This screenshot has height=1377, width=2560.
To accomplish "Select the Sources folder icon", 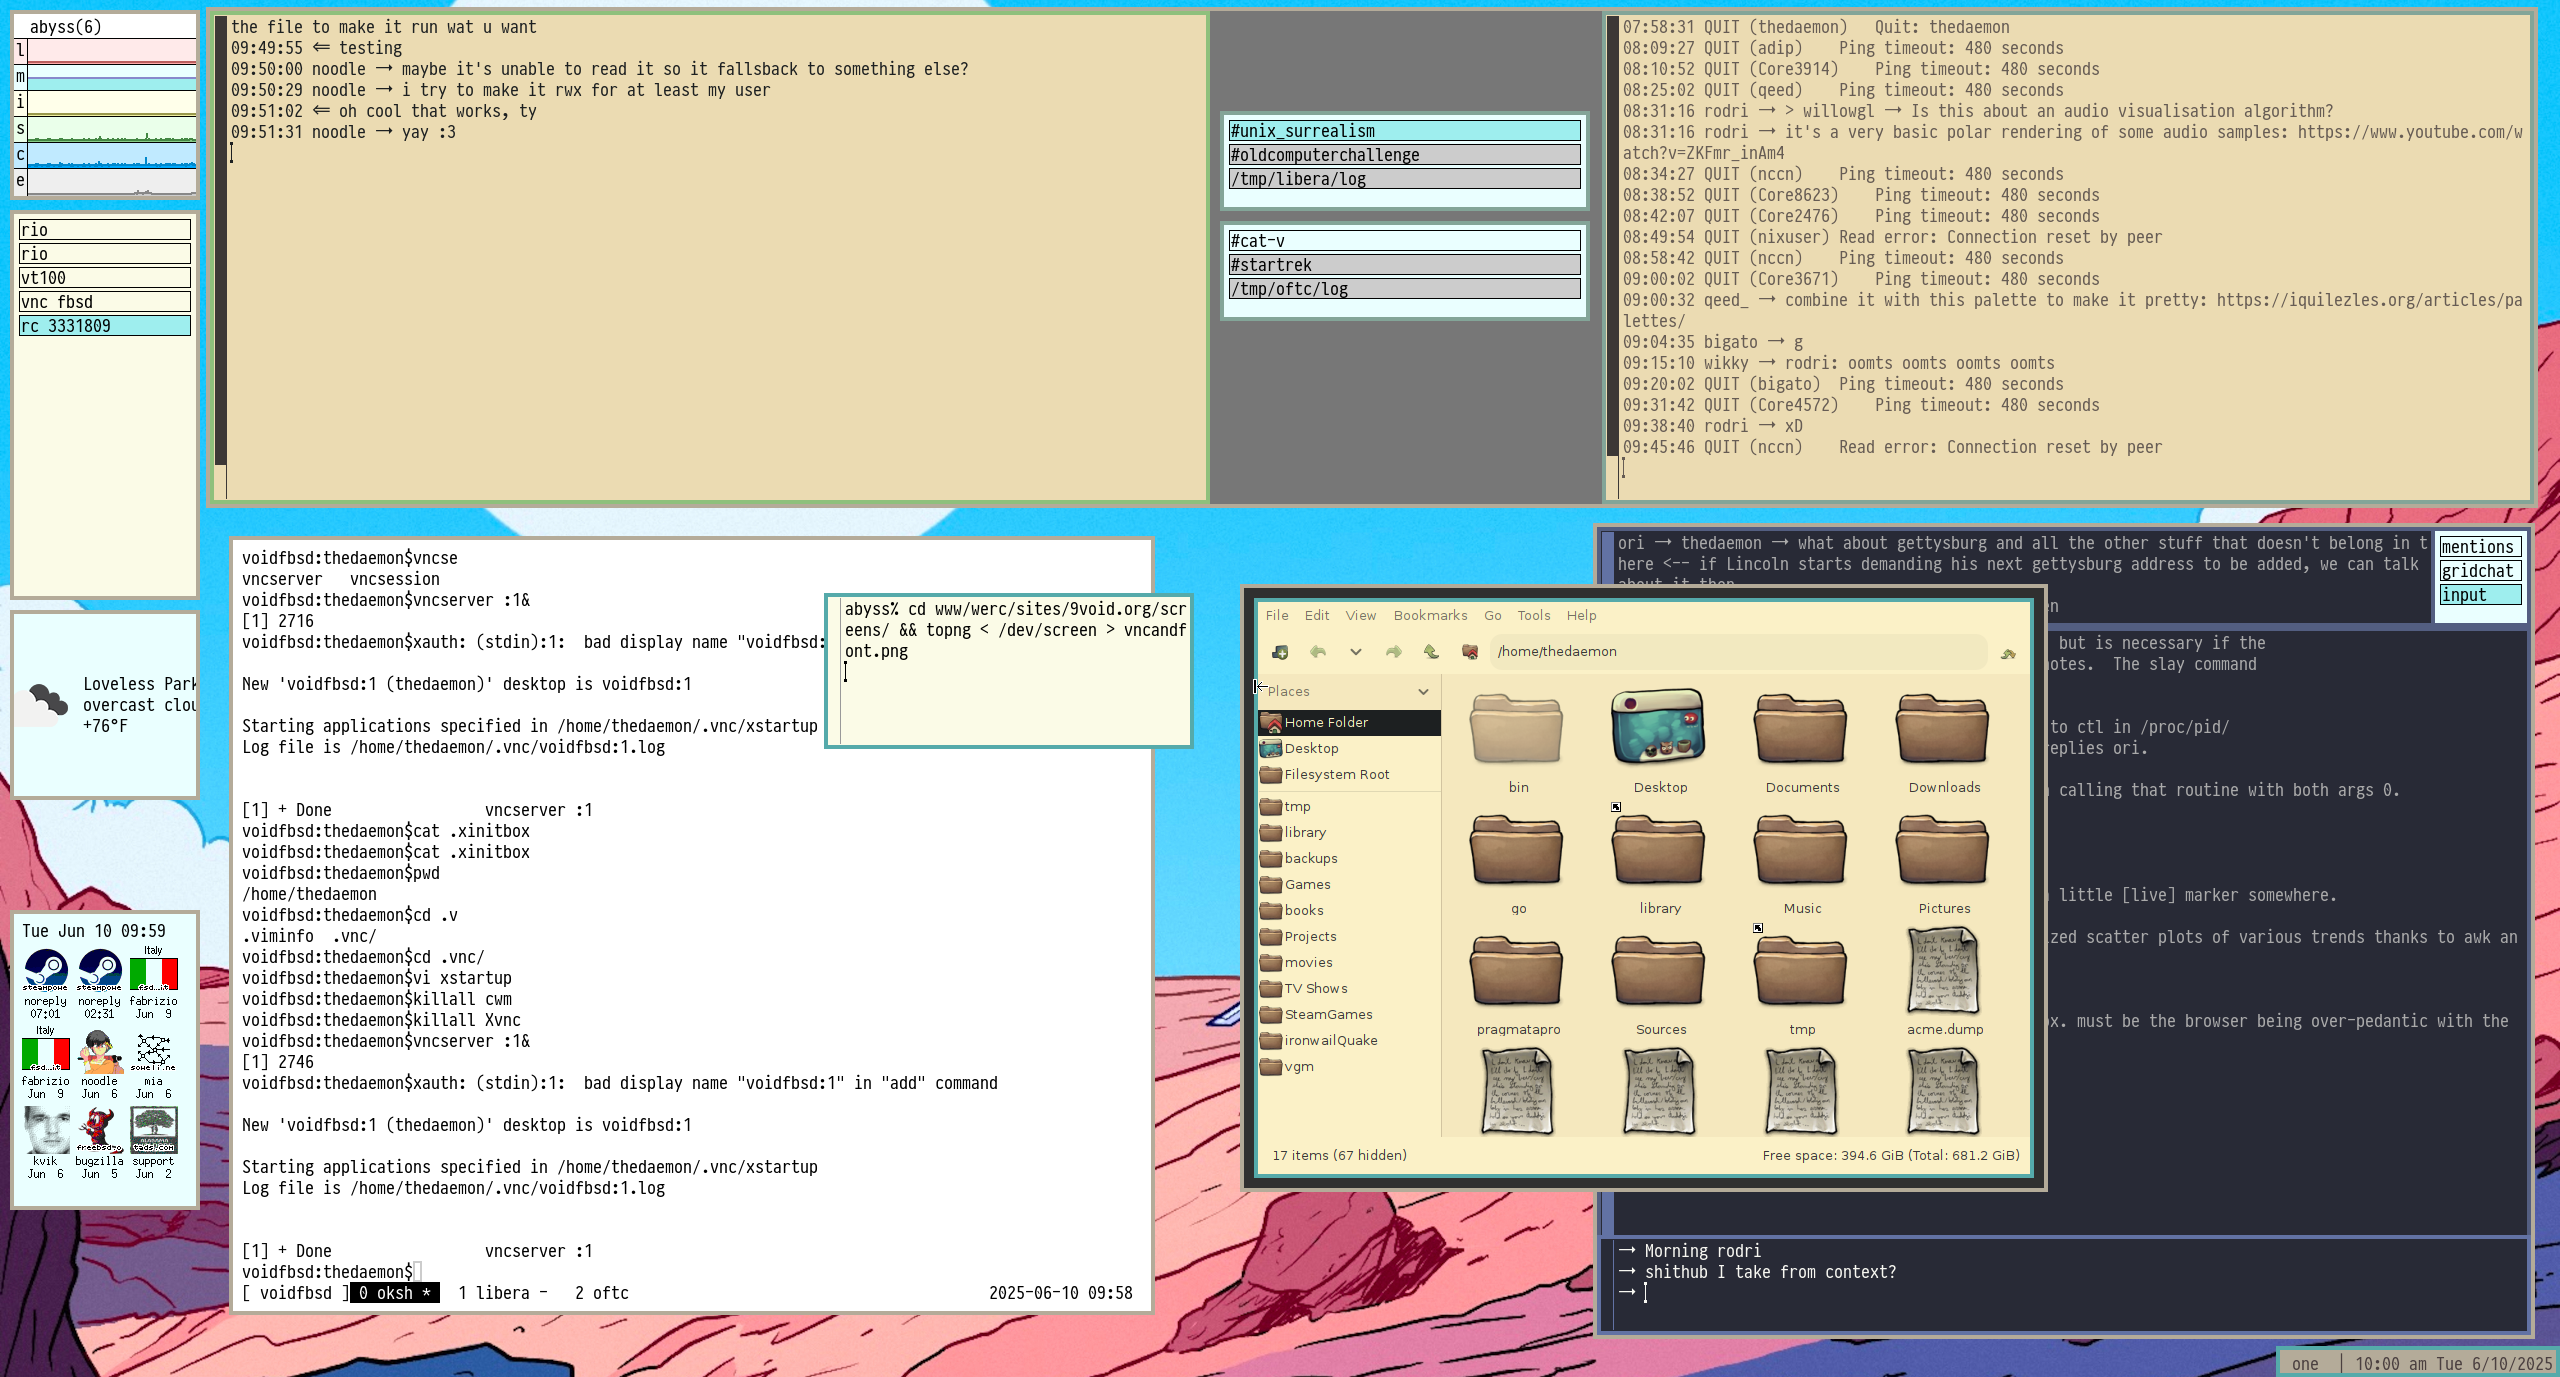I will [x=1659, y=972].
